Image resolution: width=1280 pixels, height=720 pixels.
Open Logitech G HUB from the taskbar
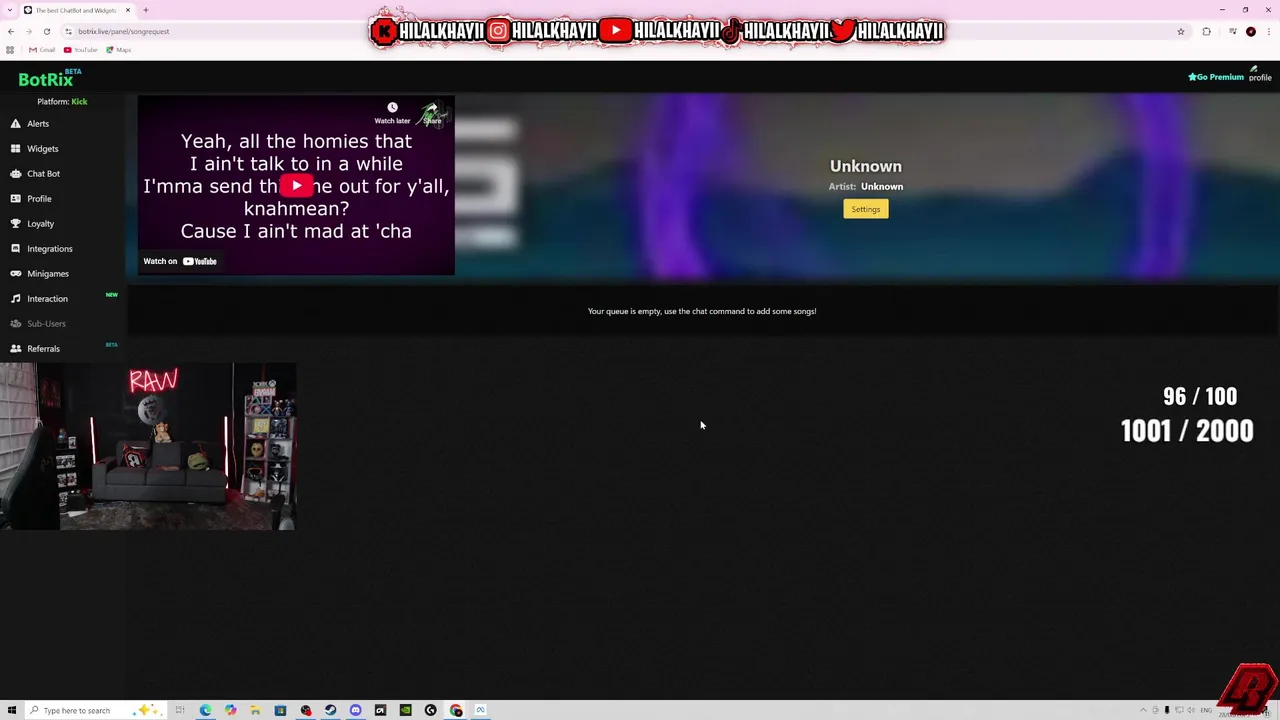click(430, 710)
